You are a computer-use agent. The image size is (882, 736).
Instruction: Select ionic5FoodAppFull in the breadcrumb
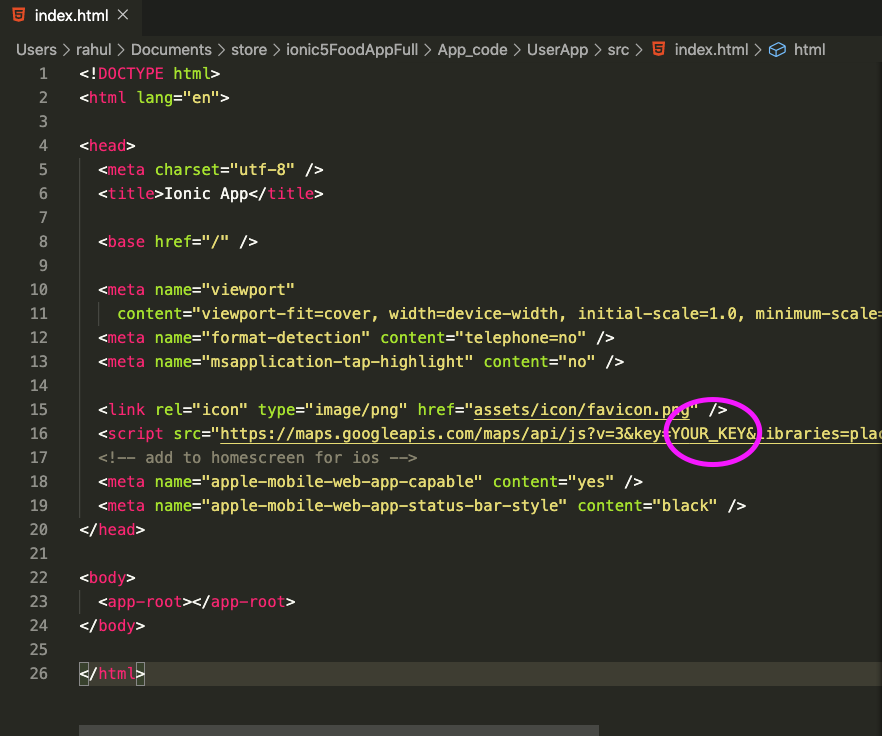click(x=352, y=49)
